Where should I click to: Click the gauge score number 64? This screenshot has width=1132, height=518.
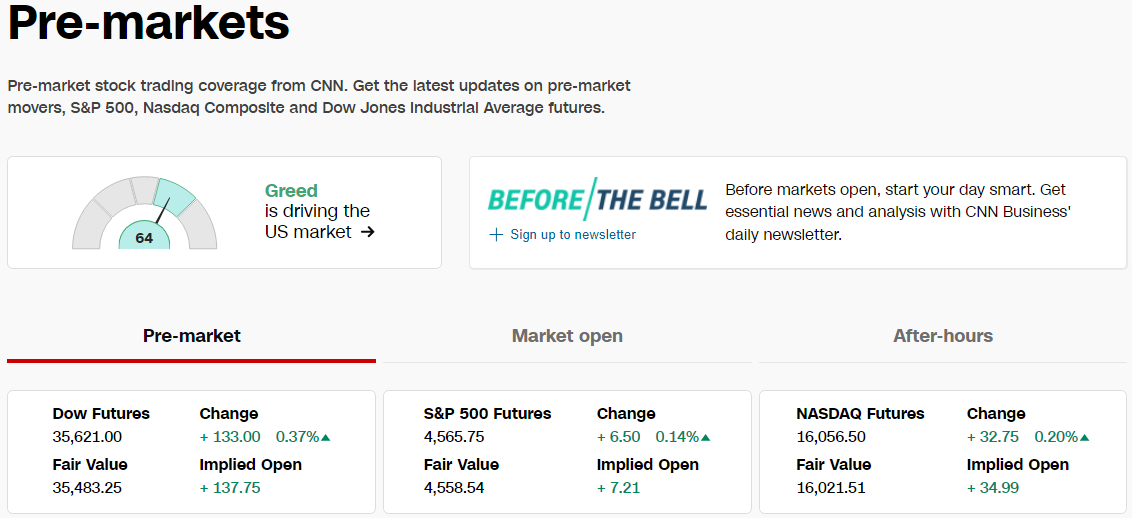144,238
